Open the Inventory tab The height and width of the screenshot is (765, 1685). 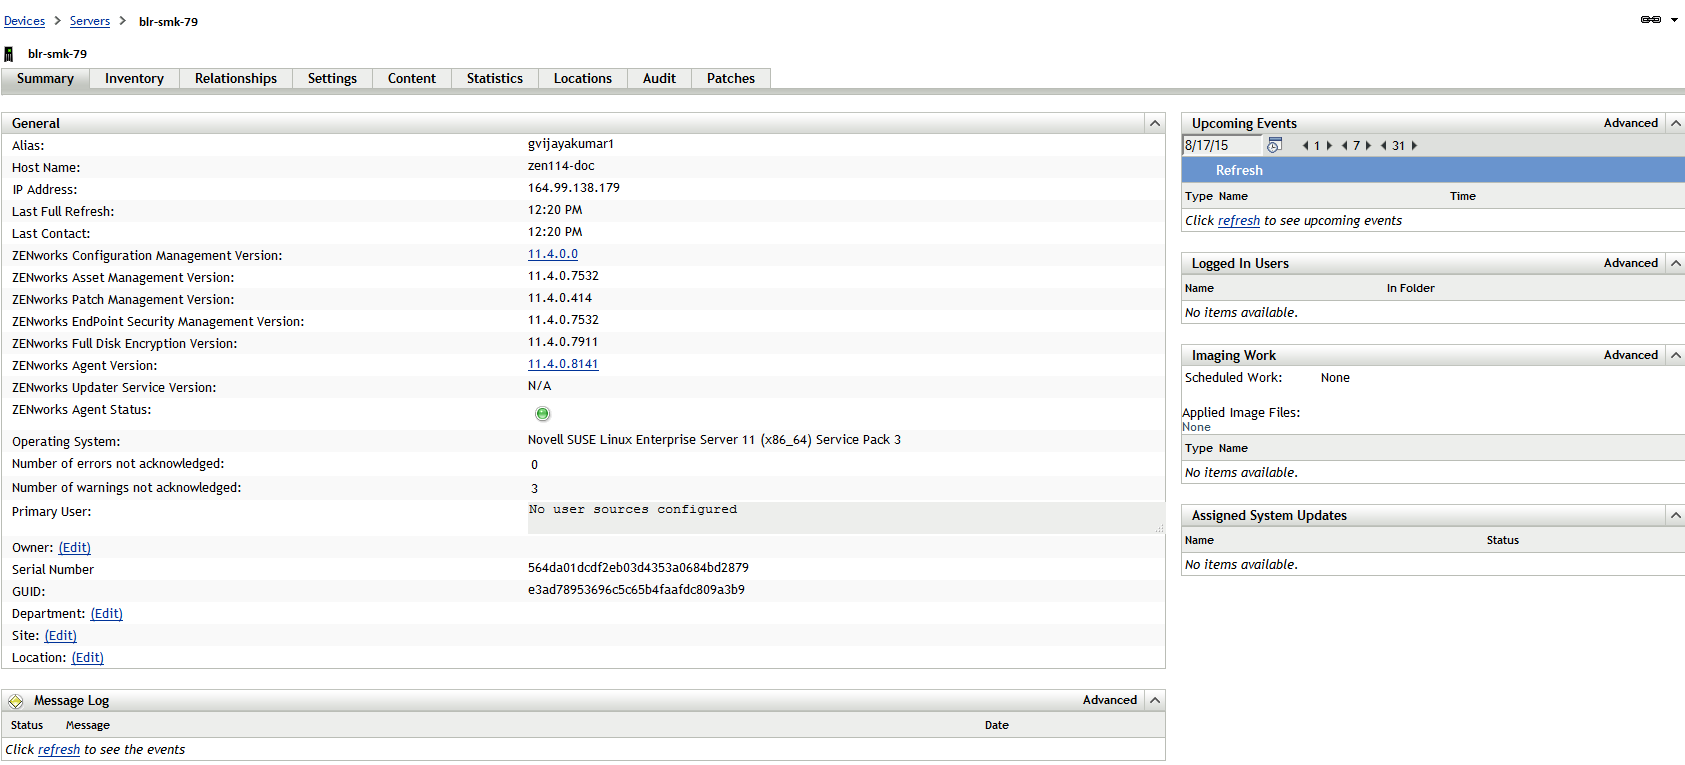134,78
